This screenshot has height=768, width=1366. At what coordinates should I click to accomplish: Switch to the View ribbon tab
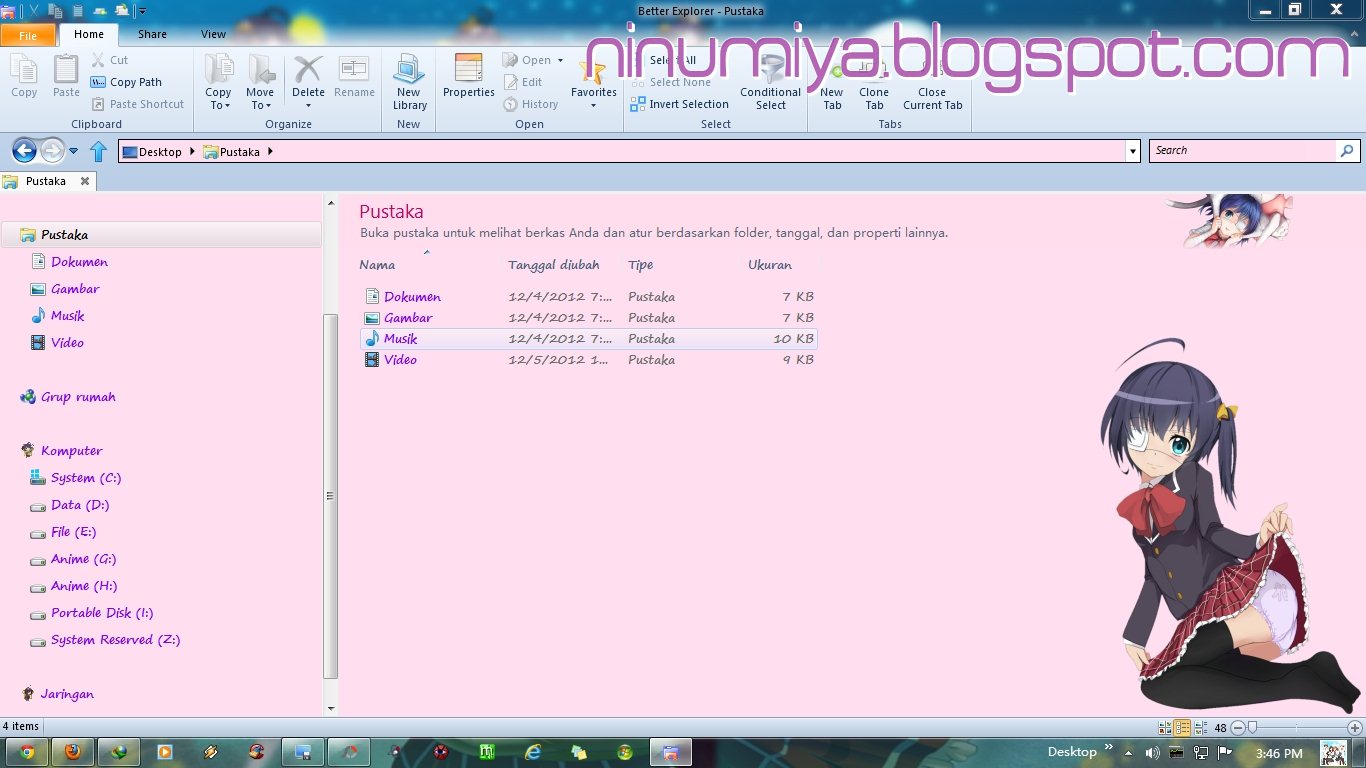[213, 34]
